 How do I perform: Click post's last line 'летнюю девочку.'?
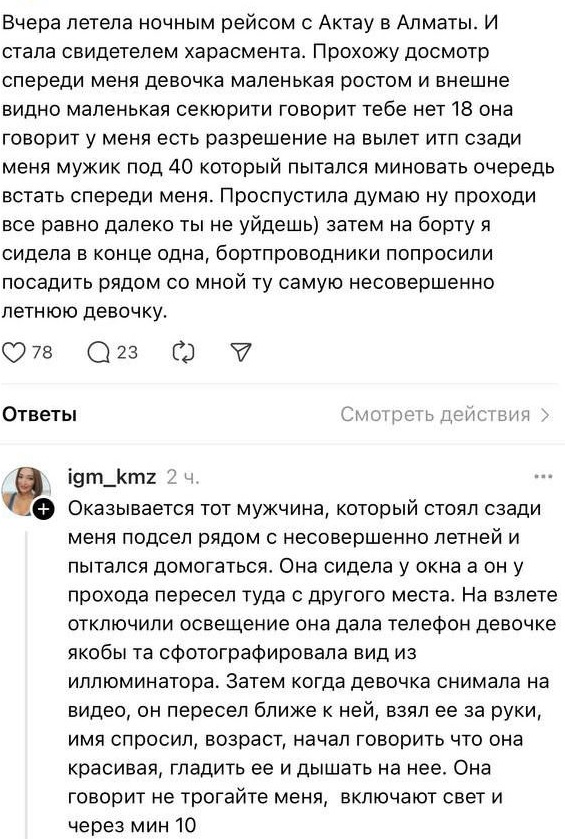point(85,311)
